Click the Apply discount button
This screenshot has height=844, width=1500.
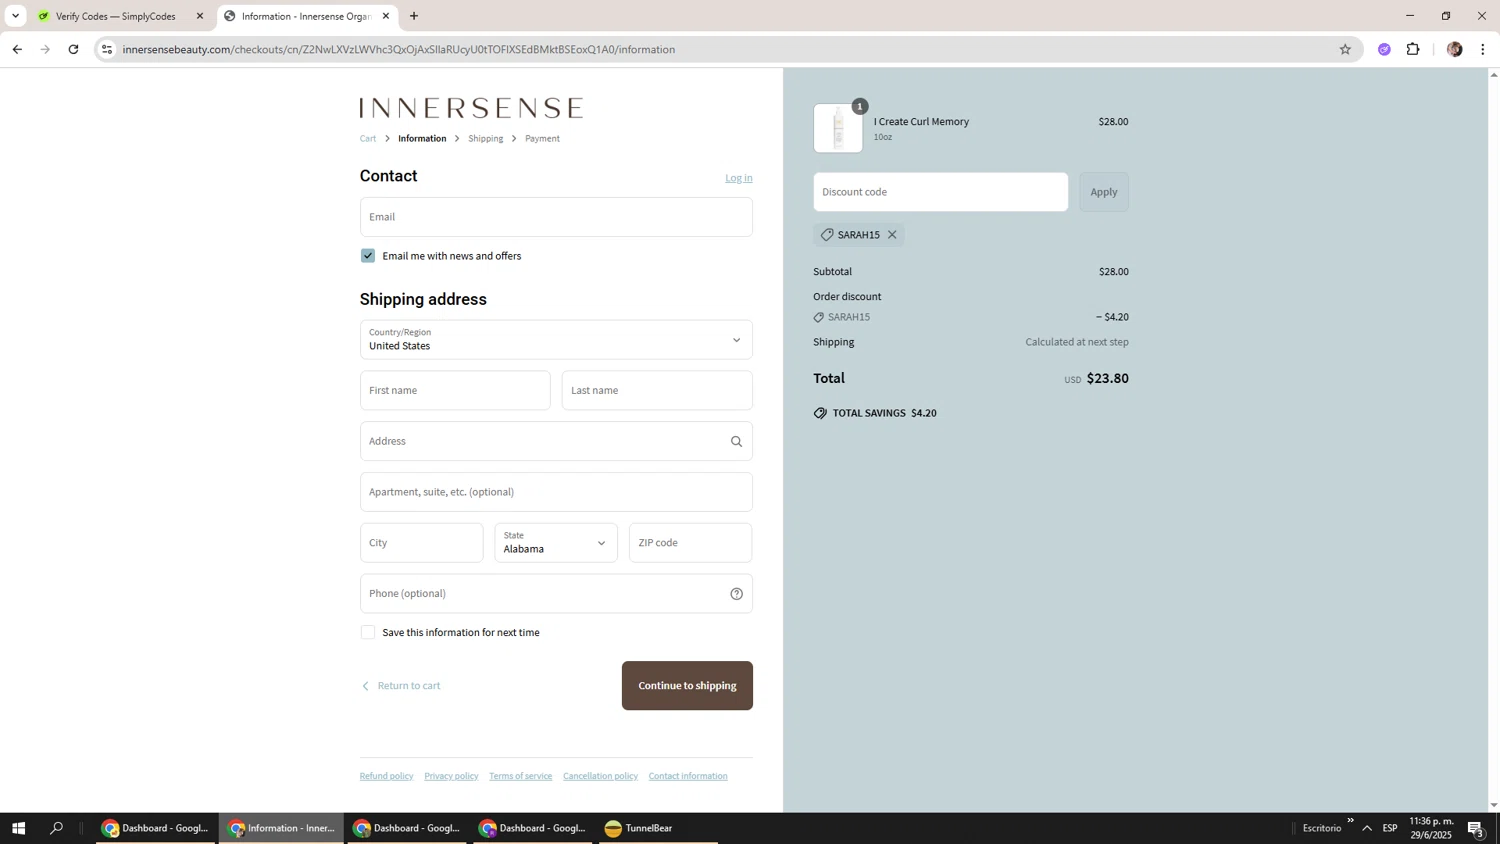[x=1104, y=192]
